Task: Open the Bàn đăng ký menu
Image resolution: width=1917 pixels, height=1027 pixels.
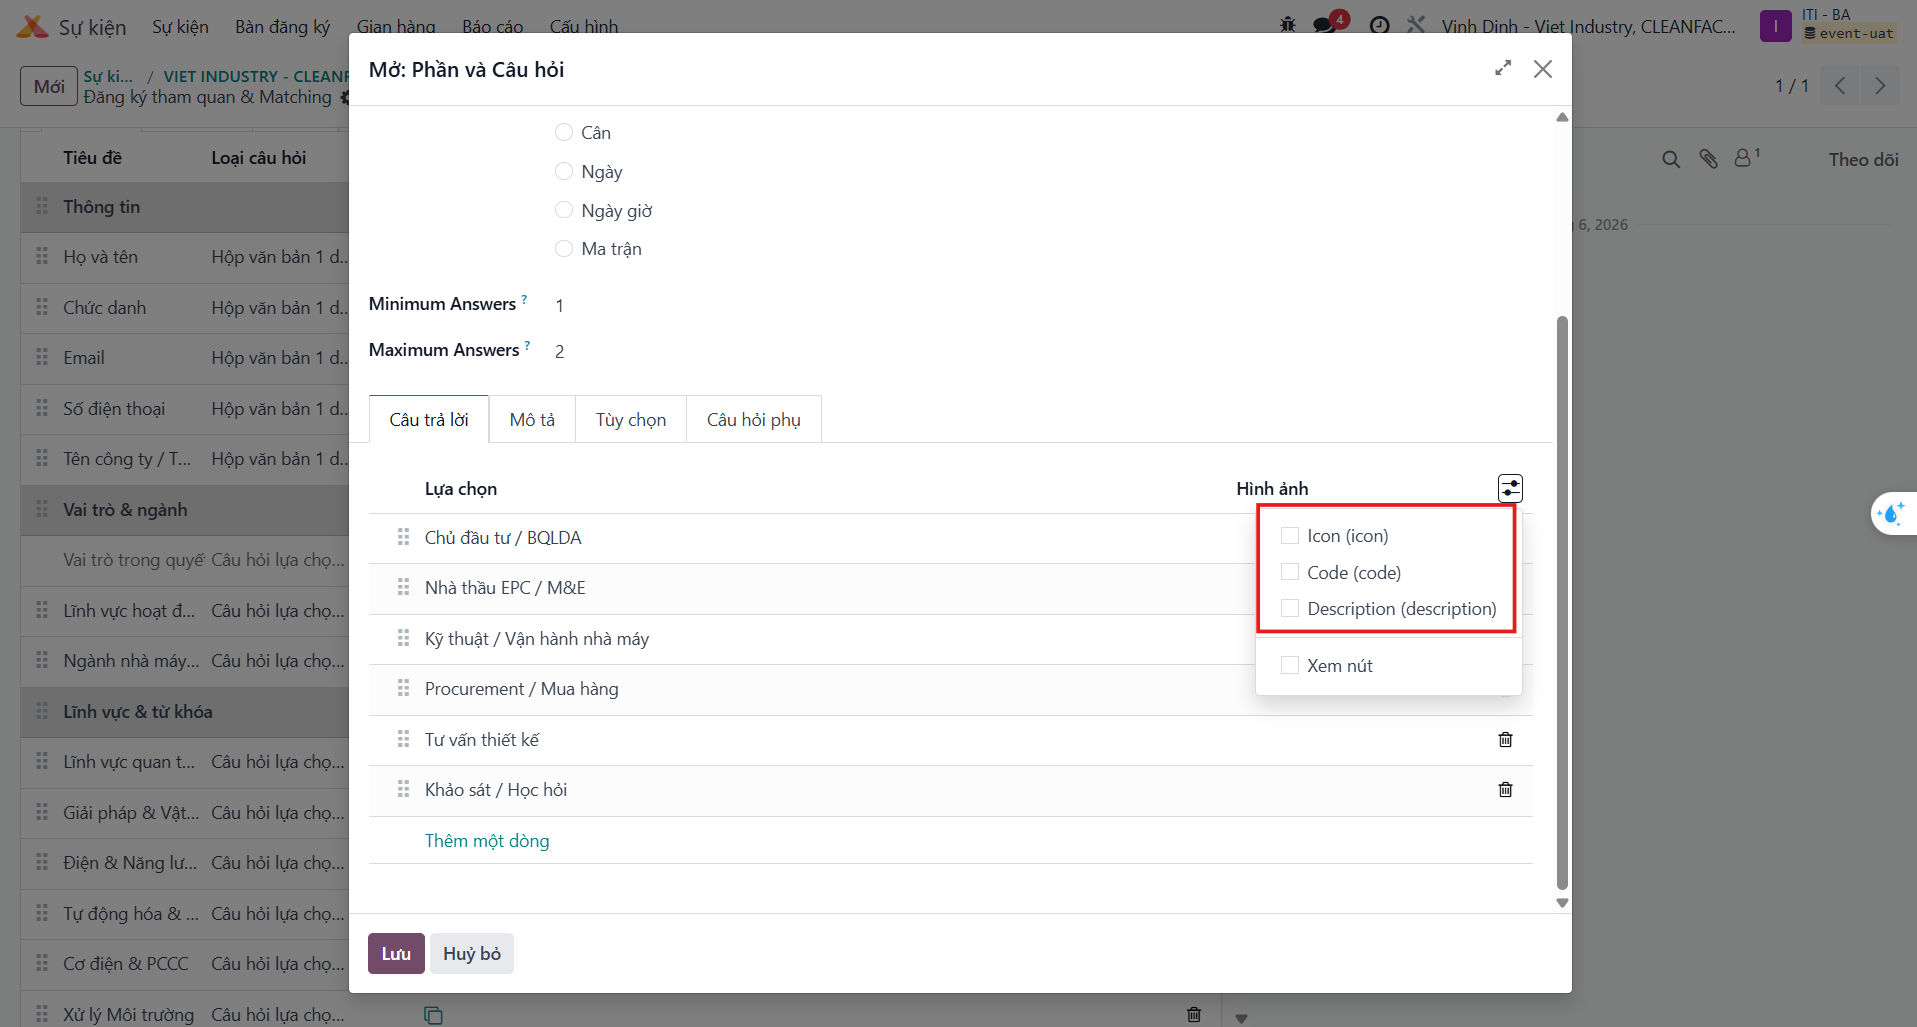Action: click(282, 26)
